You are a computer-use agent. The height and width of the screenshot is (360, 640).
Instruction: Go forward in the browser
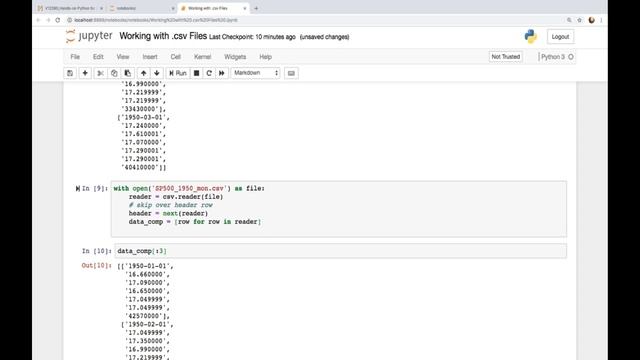pyautogui.click(x=48, y=20)
